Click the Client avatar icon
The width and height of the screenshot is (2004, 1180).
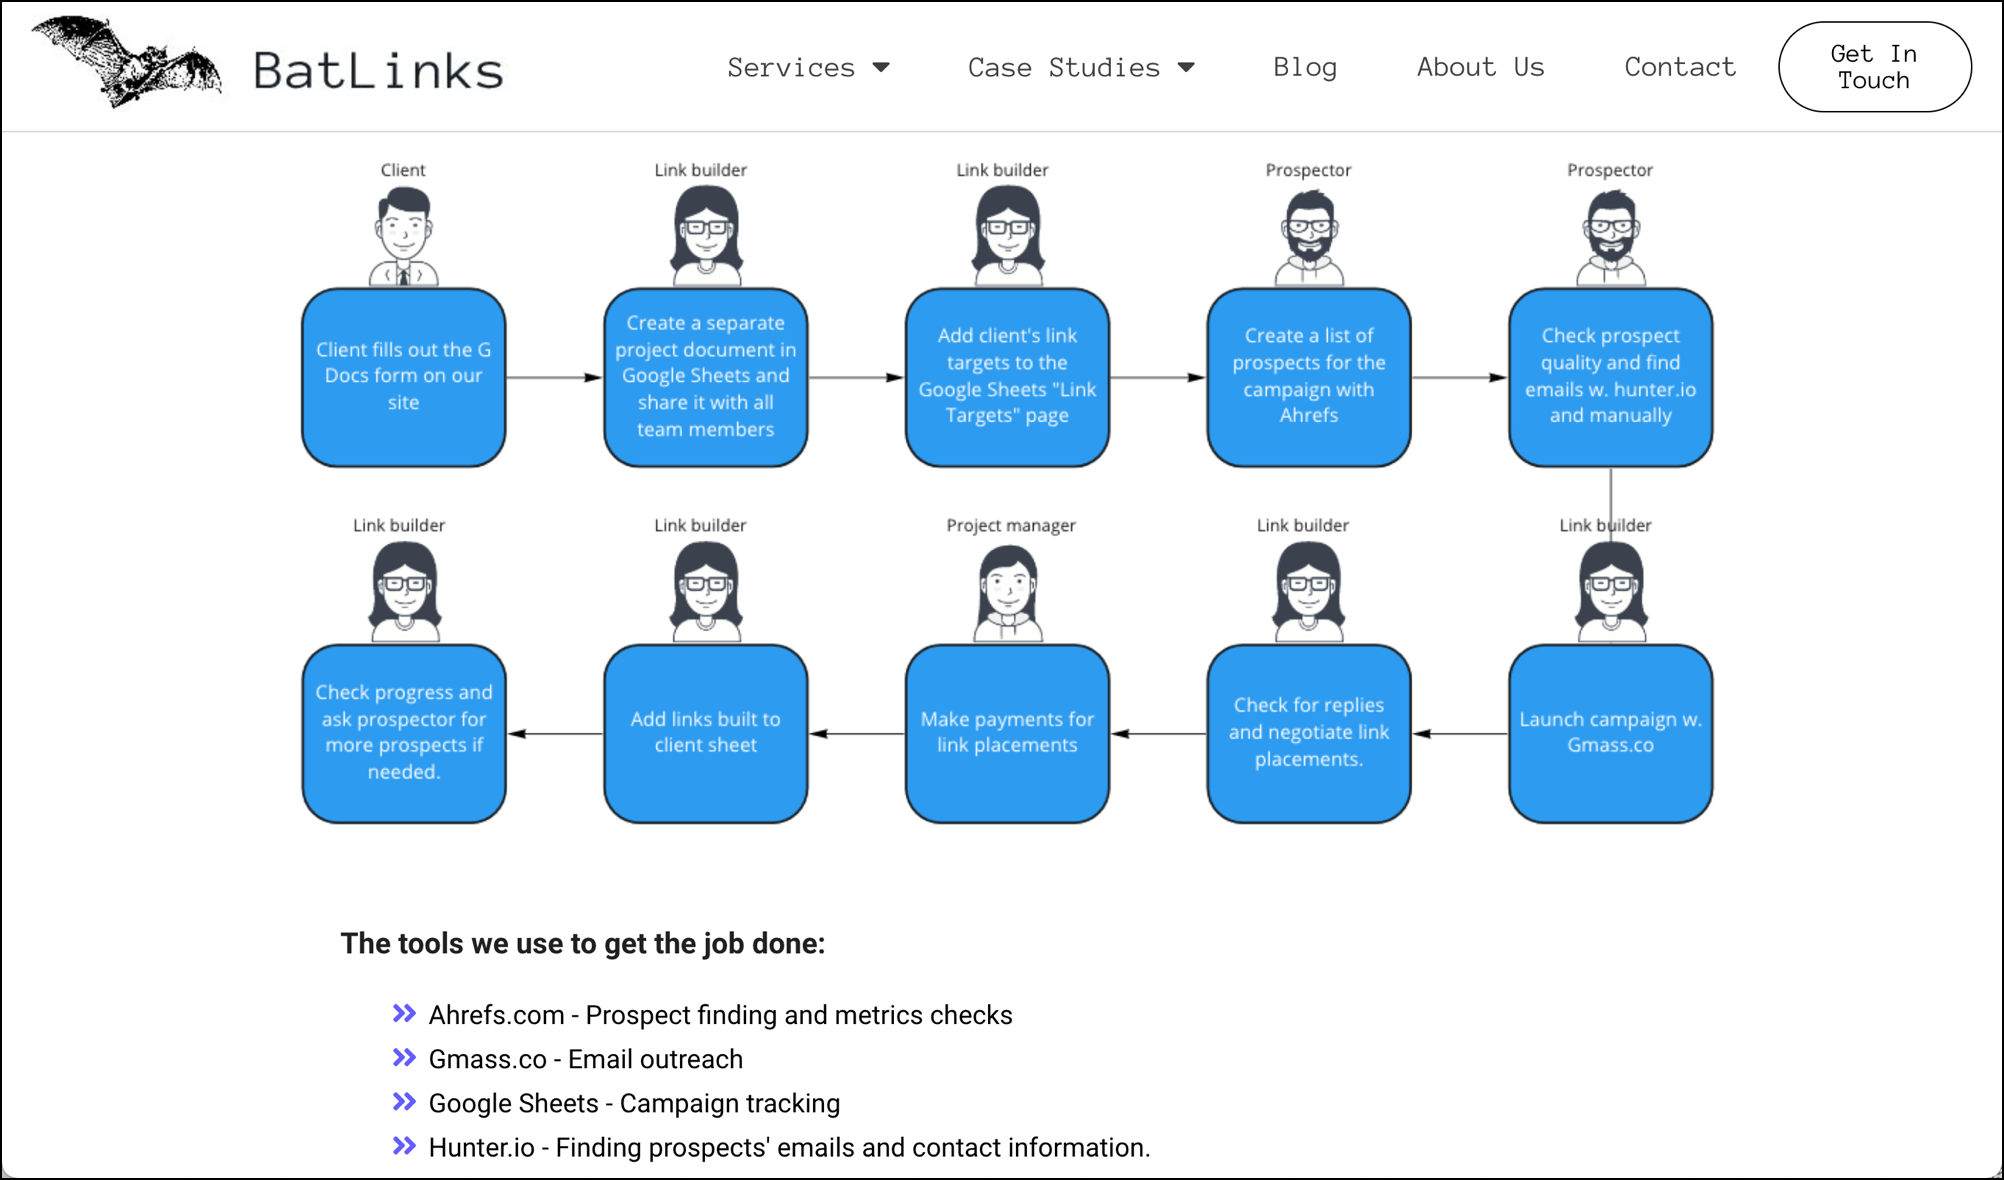click(404, 237)
